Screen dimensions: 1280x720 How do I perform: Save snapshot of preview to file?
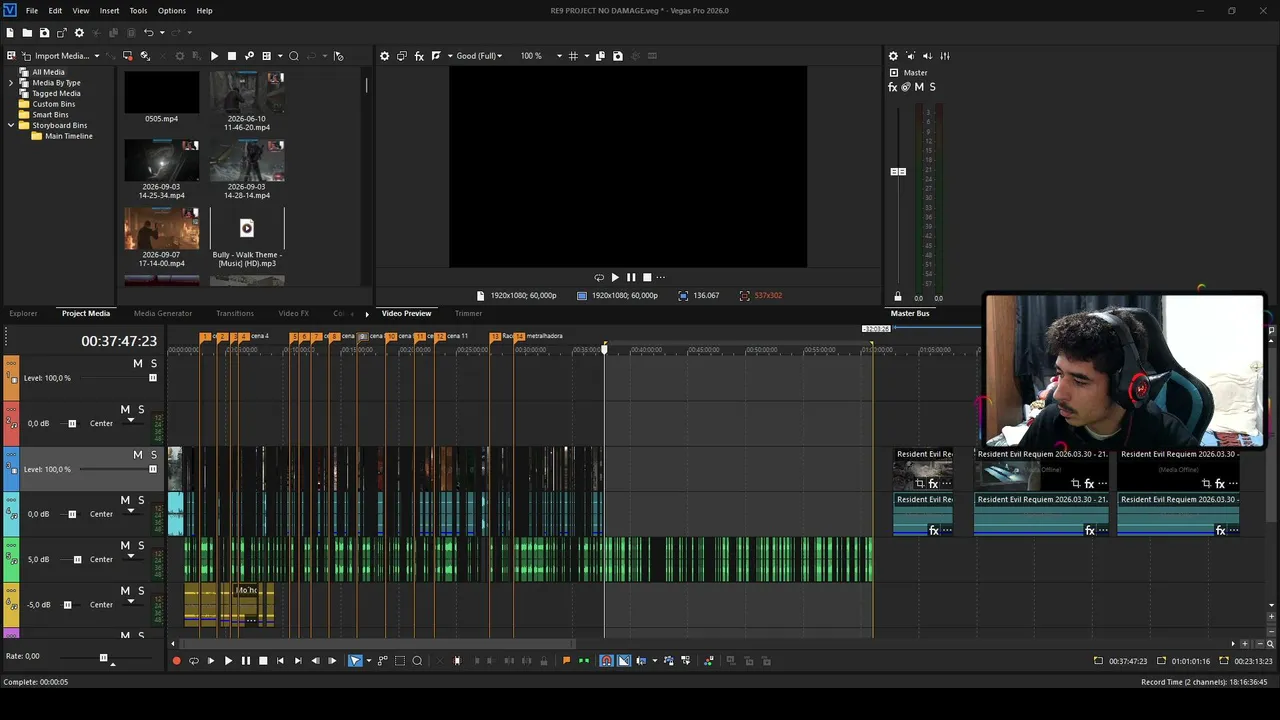pos(617,56)
